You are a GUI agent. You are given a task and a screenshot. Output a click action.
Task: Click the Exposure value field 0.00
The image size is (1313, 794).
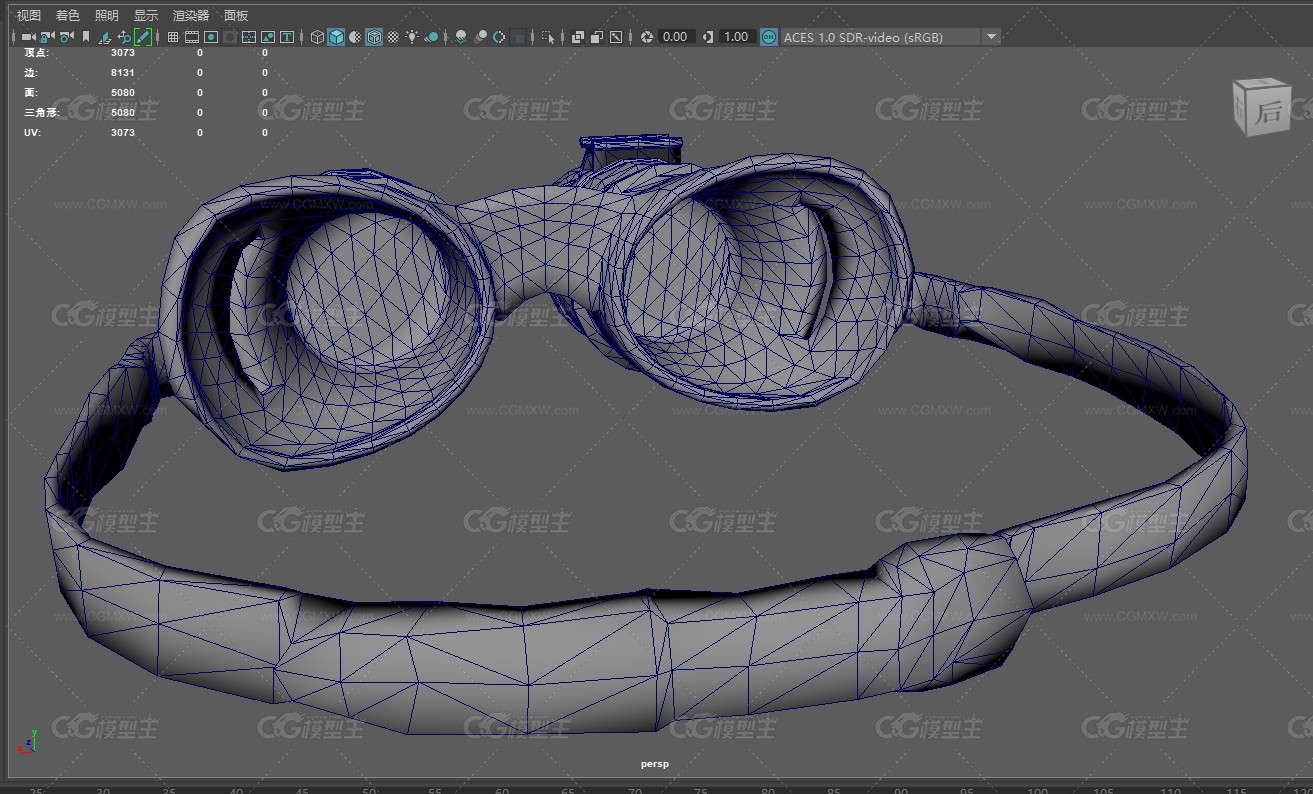[x=676, y=37]
